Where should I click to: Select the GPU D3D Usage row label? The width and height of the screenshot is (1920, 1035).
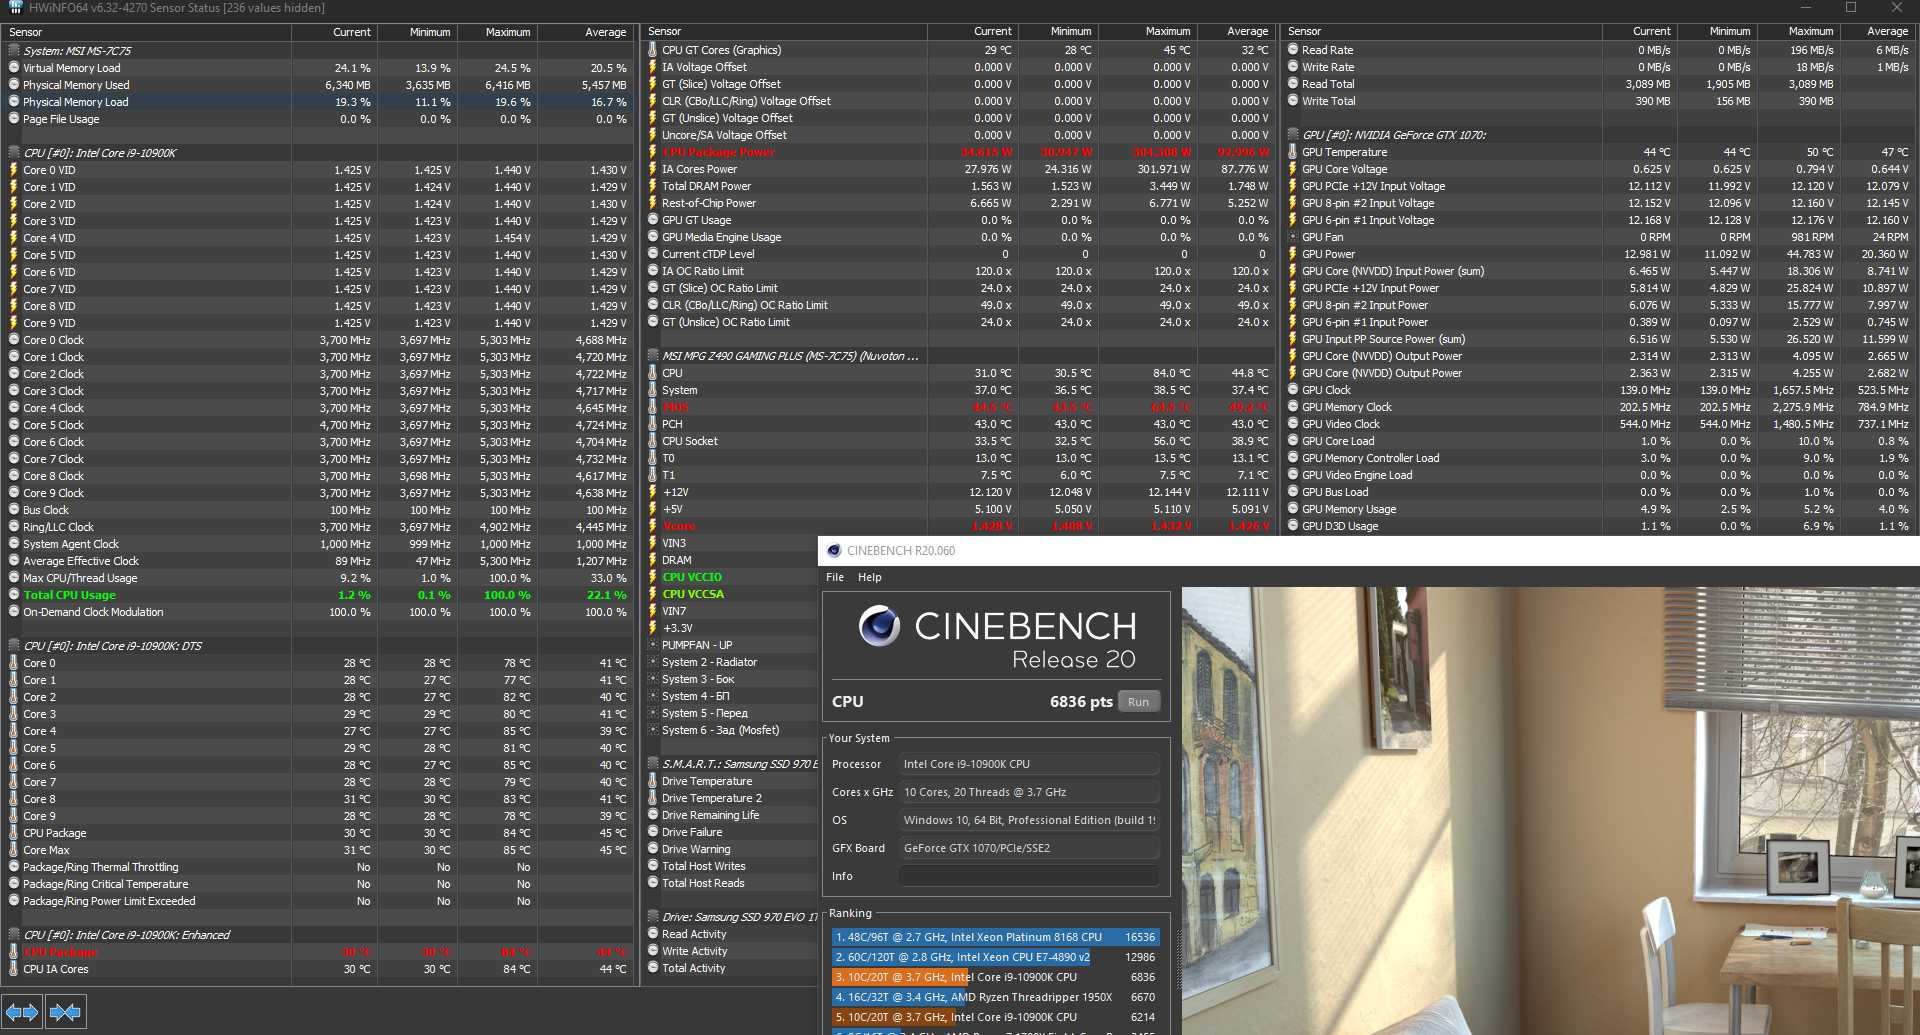(1340, 526)
